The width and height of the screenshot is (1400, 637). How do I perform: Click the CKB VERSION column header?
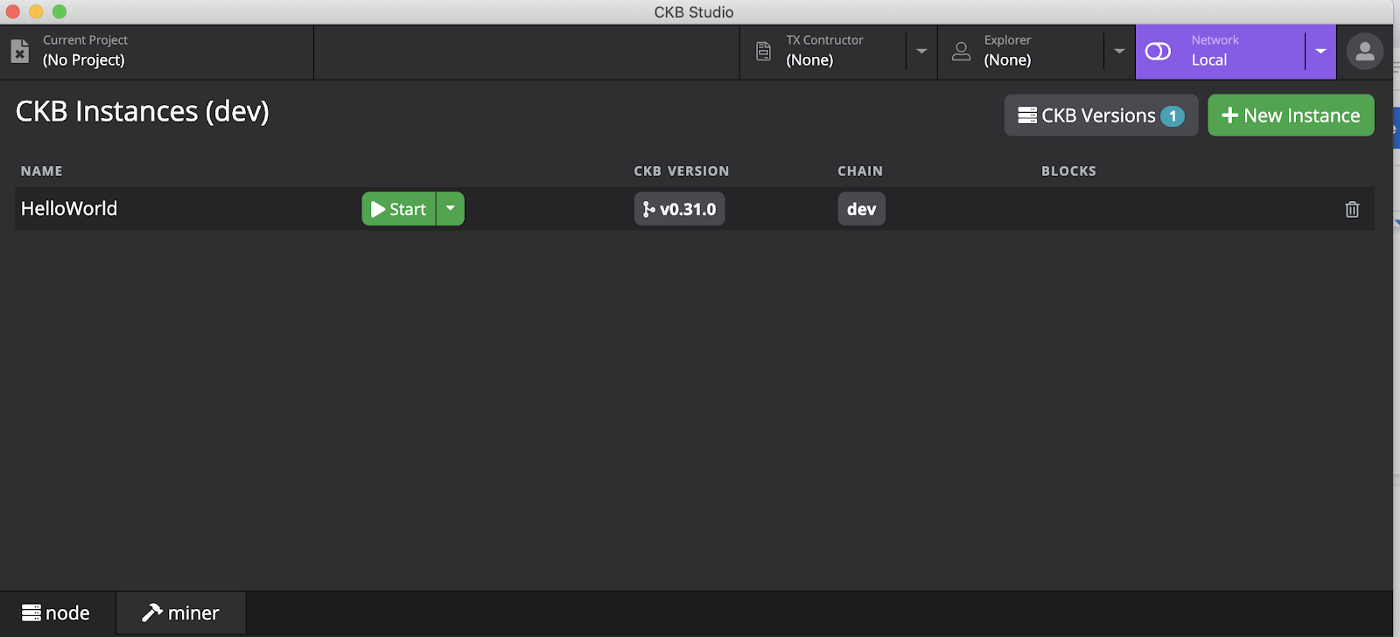(681, 171)
